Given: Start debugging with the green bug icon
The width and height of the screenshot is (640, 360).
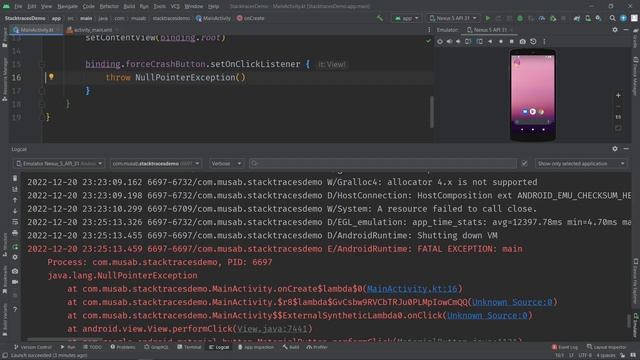Looking at the screenshot, I should pos(520,18).
